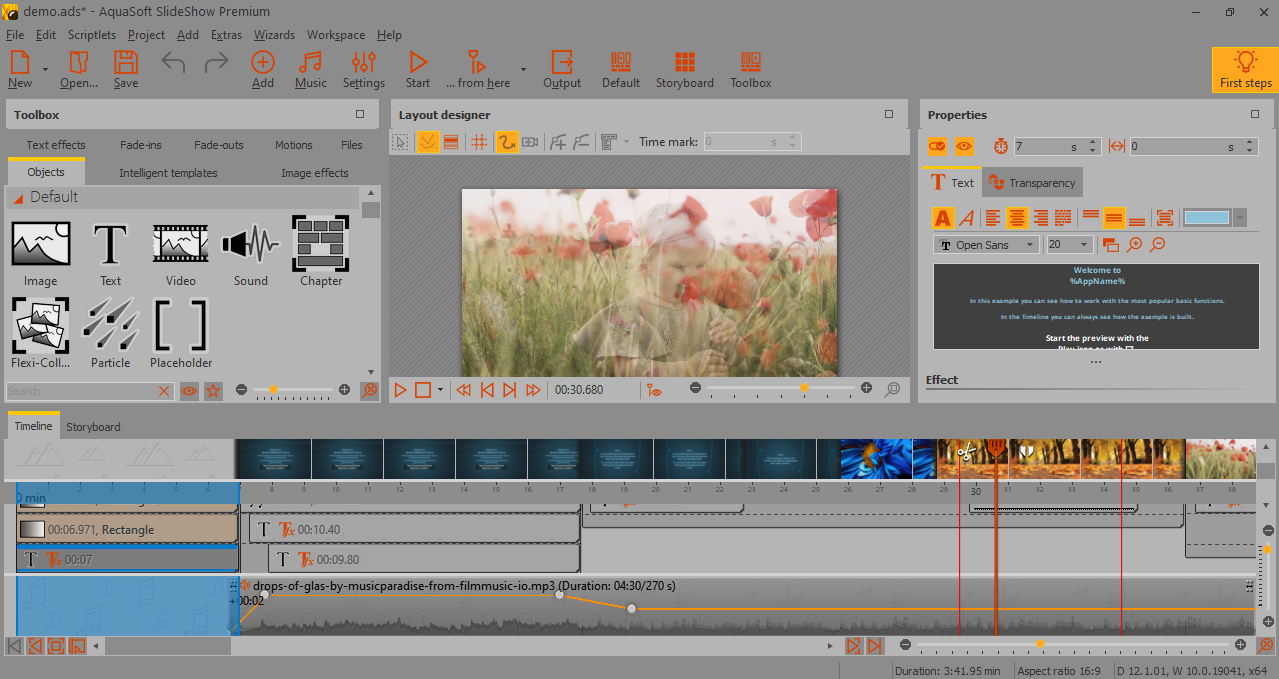The image size is (1279, 679).
Task: Toggle the visibility eye in Properties panel
Action: coord(964,146)
